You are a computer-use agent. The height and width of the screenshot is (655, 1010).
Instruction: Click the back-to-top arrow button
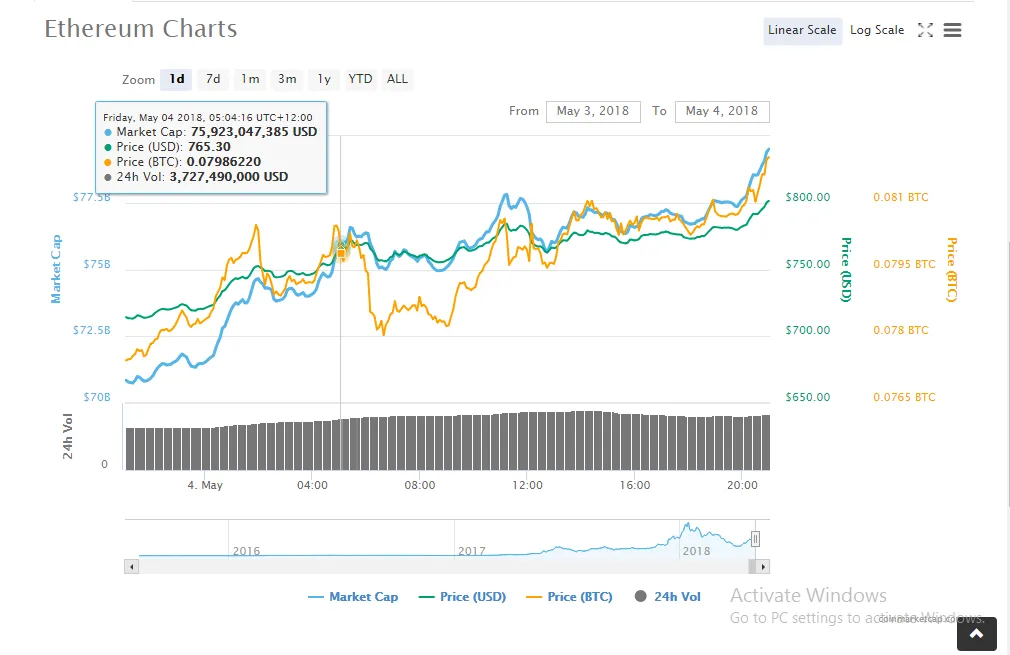click(x=977, y=634)
